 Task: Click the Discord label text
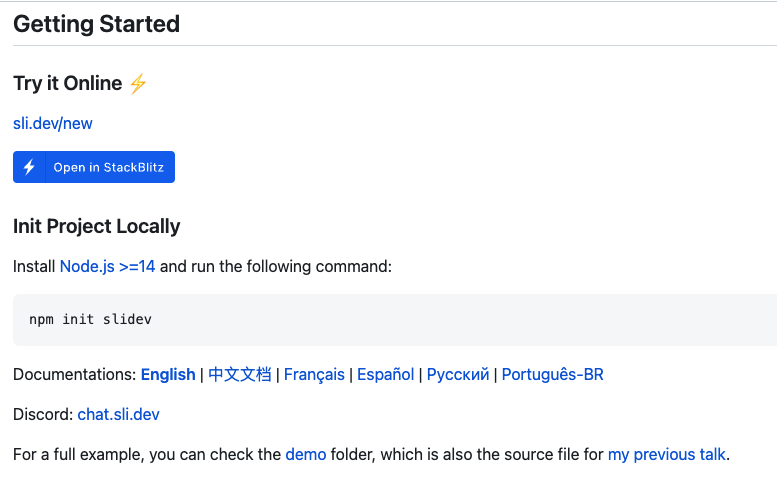coord(42,414)
